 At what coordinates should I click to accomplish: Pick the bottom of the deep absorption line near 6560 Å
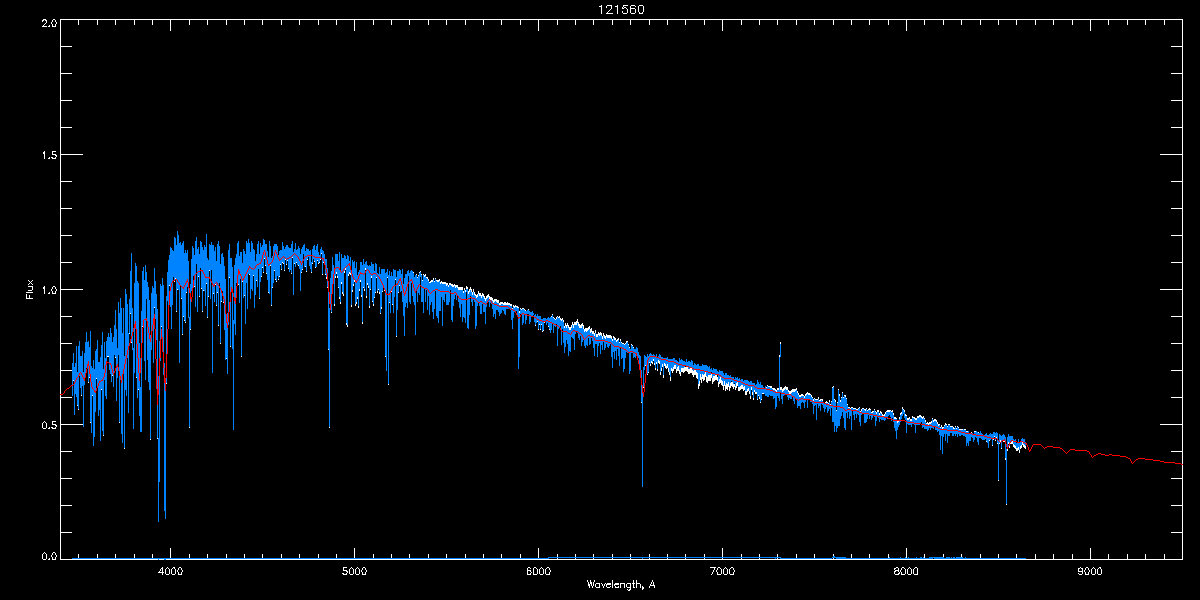pos(642,485)
